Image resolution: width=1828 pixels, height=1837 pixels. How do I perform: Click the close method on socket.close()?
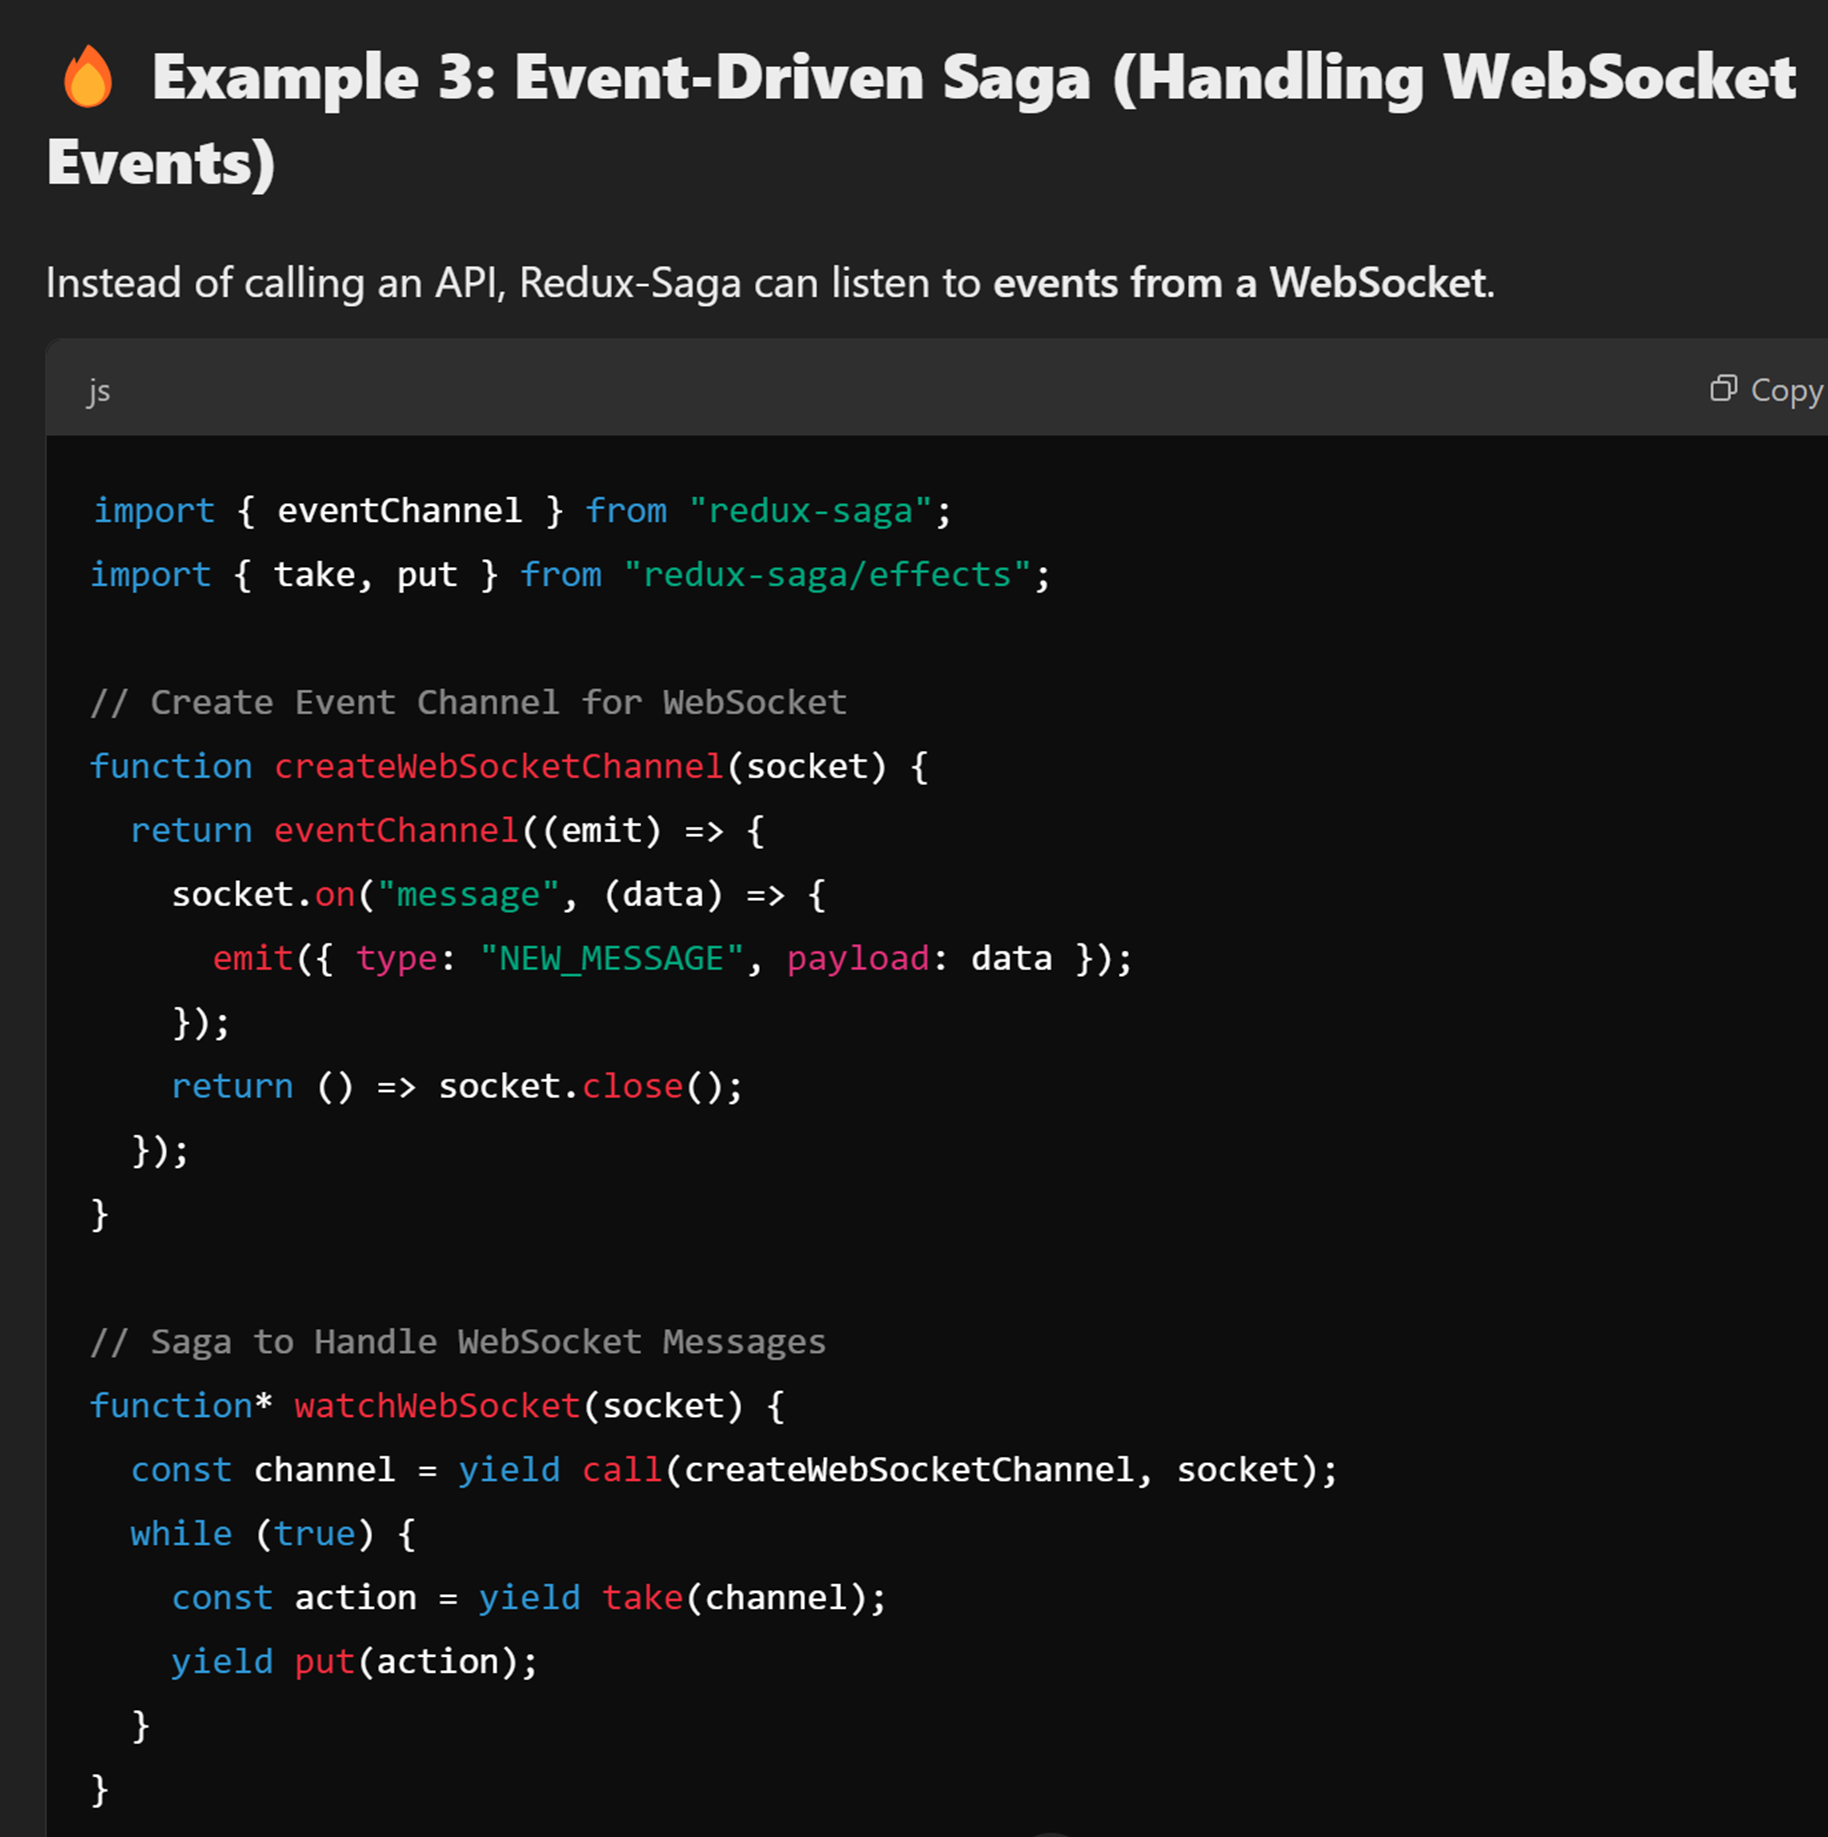[632, 1087]
